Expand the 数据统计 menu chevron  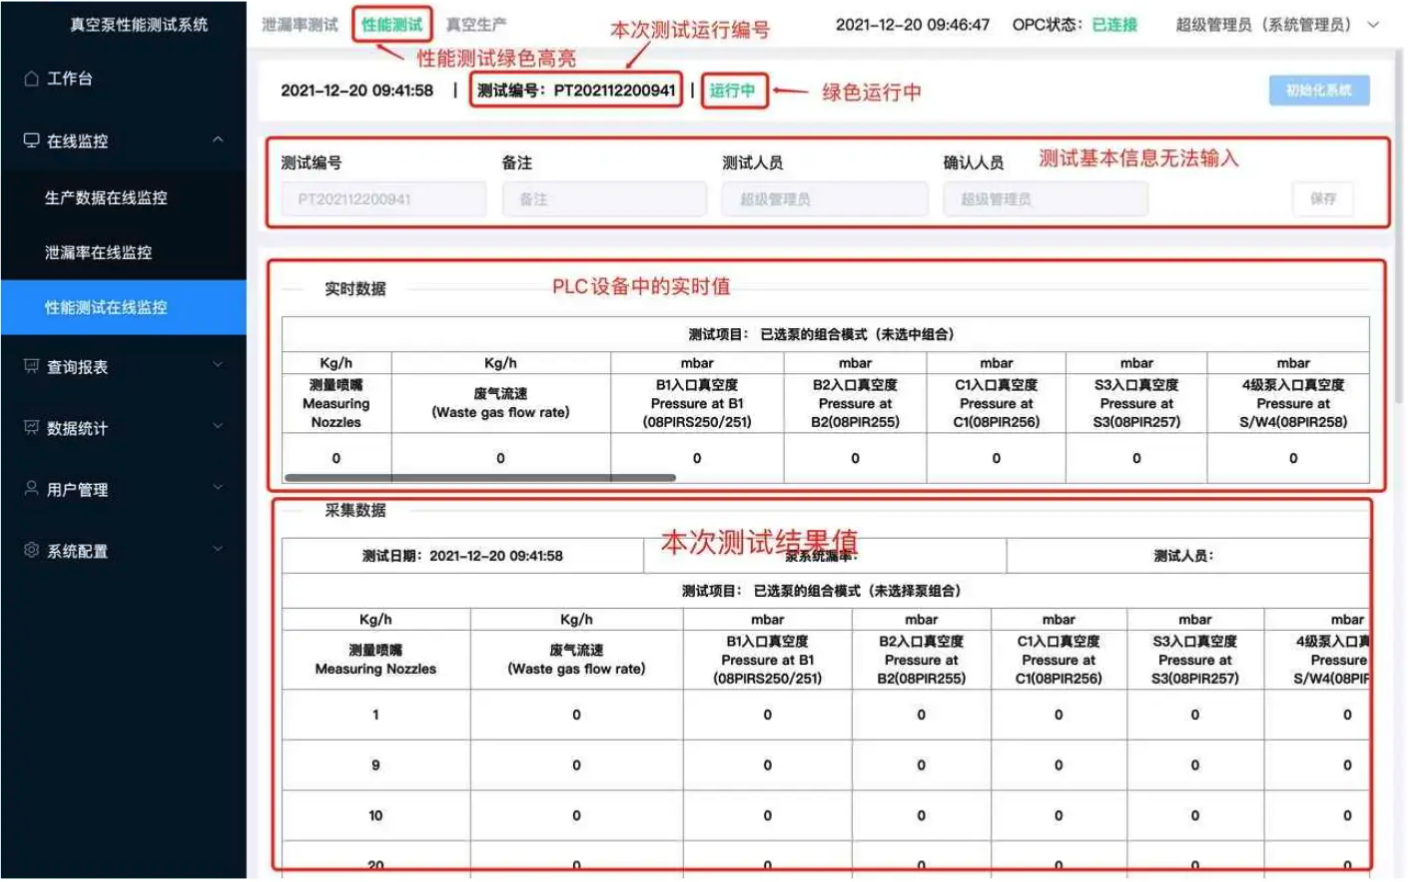[x=218, y=426]
